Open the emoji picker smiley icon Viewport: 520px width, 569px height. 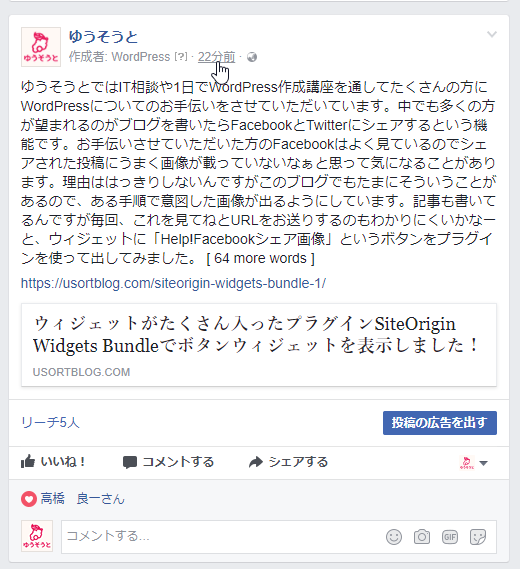394,537
